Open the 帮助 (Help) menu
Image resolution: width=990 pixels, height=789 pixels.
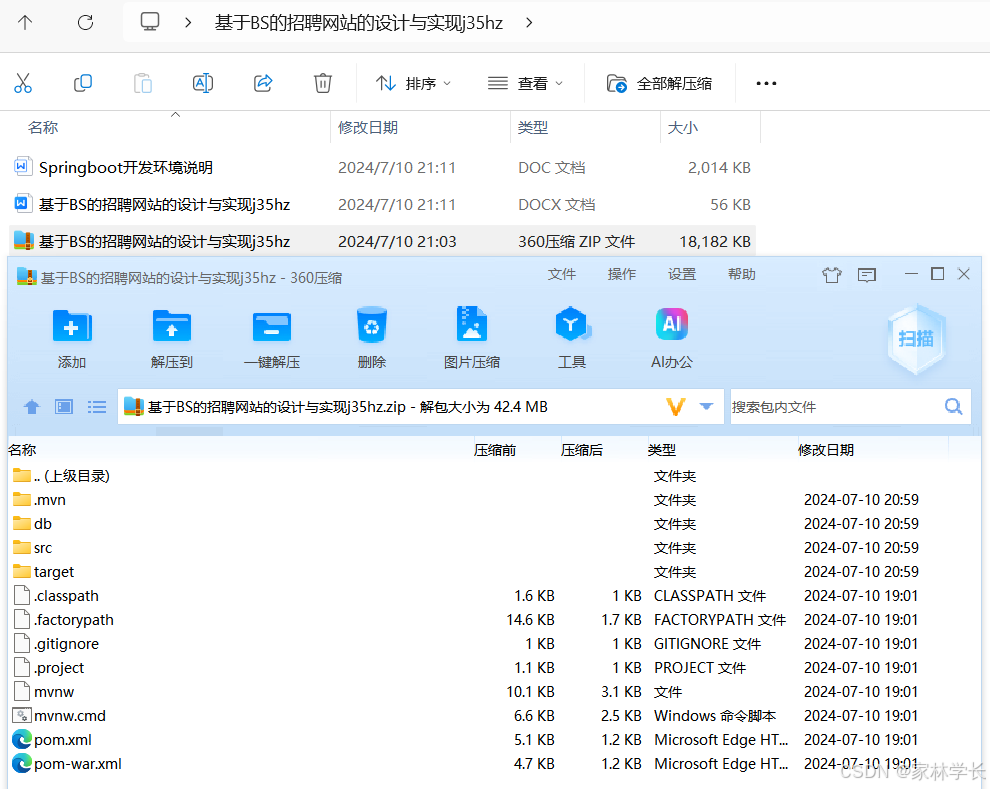point(742,273)
